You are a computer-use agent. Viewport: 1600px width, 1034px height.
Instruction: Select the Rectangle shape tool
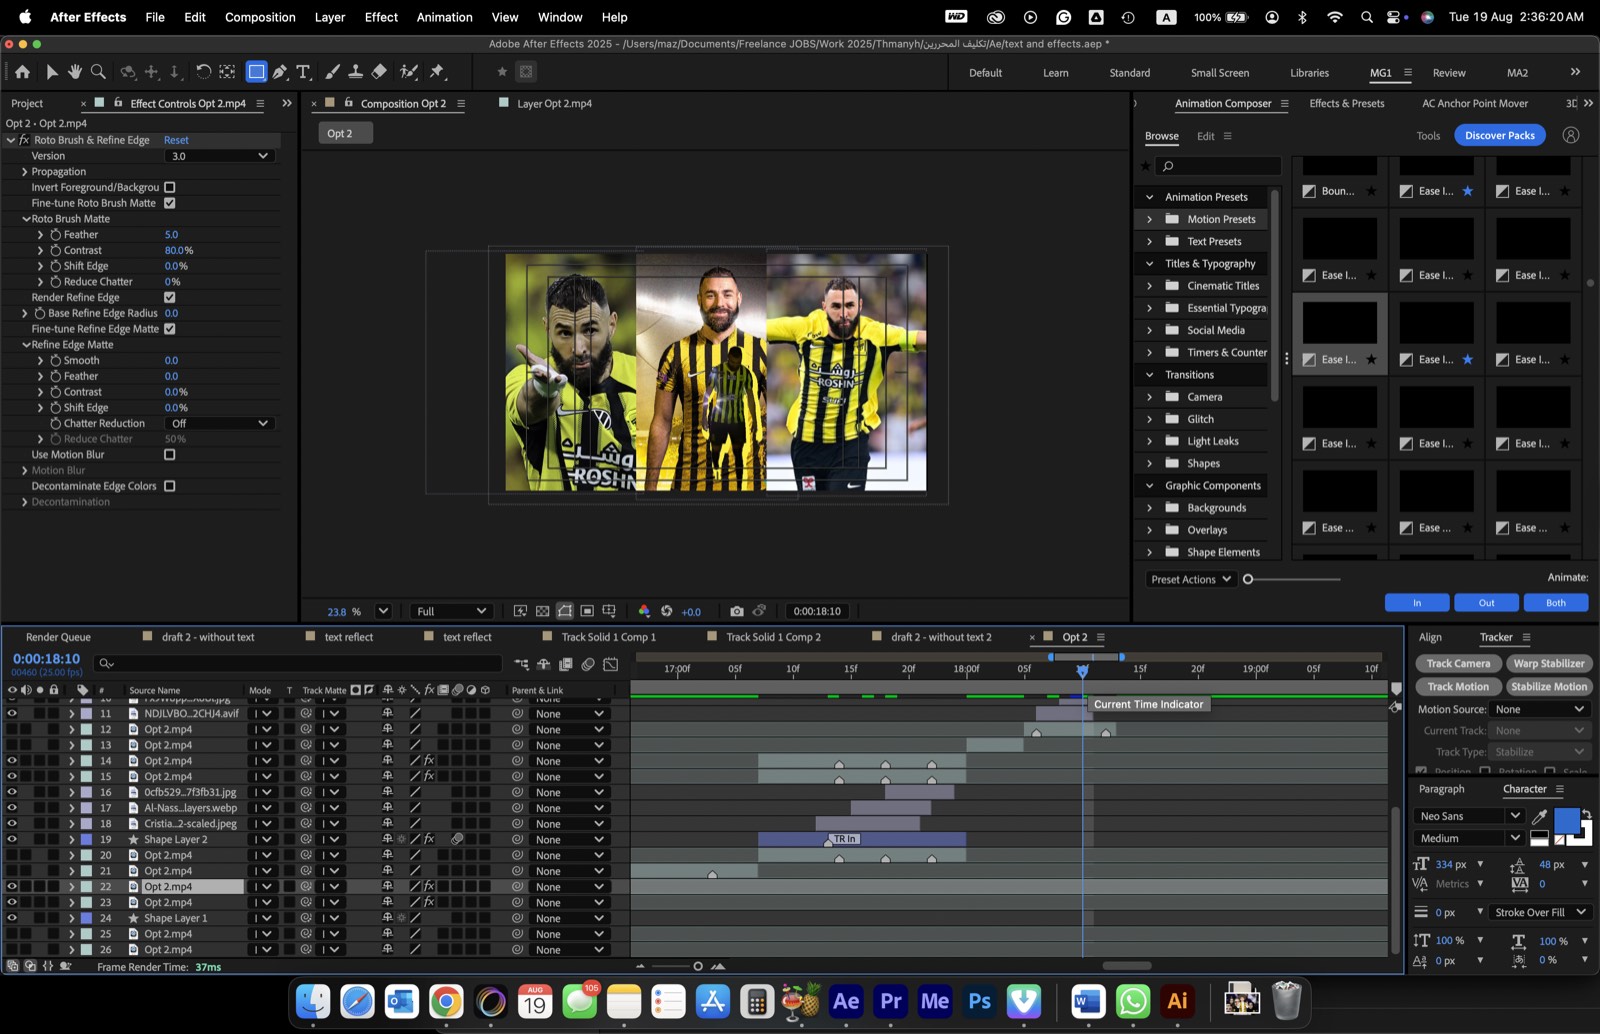point(257,72)
